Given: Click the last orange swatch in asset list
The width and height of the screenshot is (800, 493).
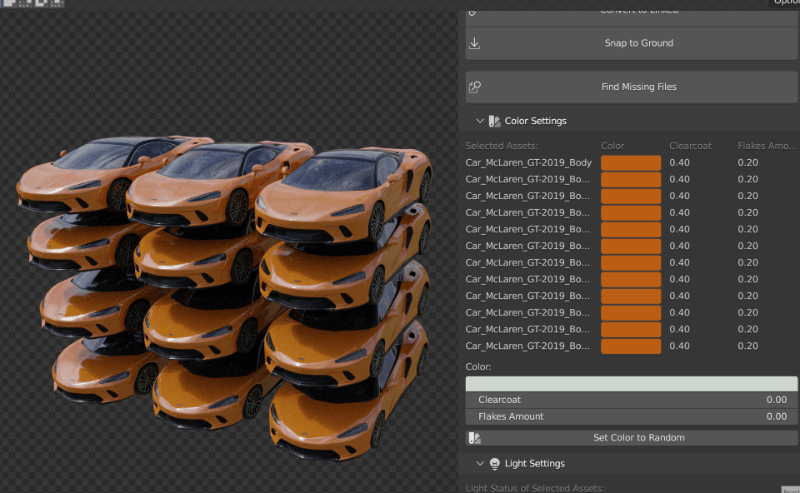Looking at the screenshot, I should coord(630,346).
